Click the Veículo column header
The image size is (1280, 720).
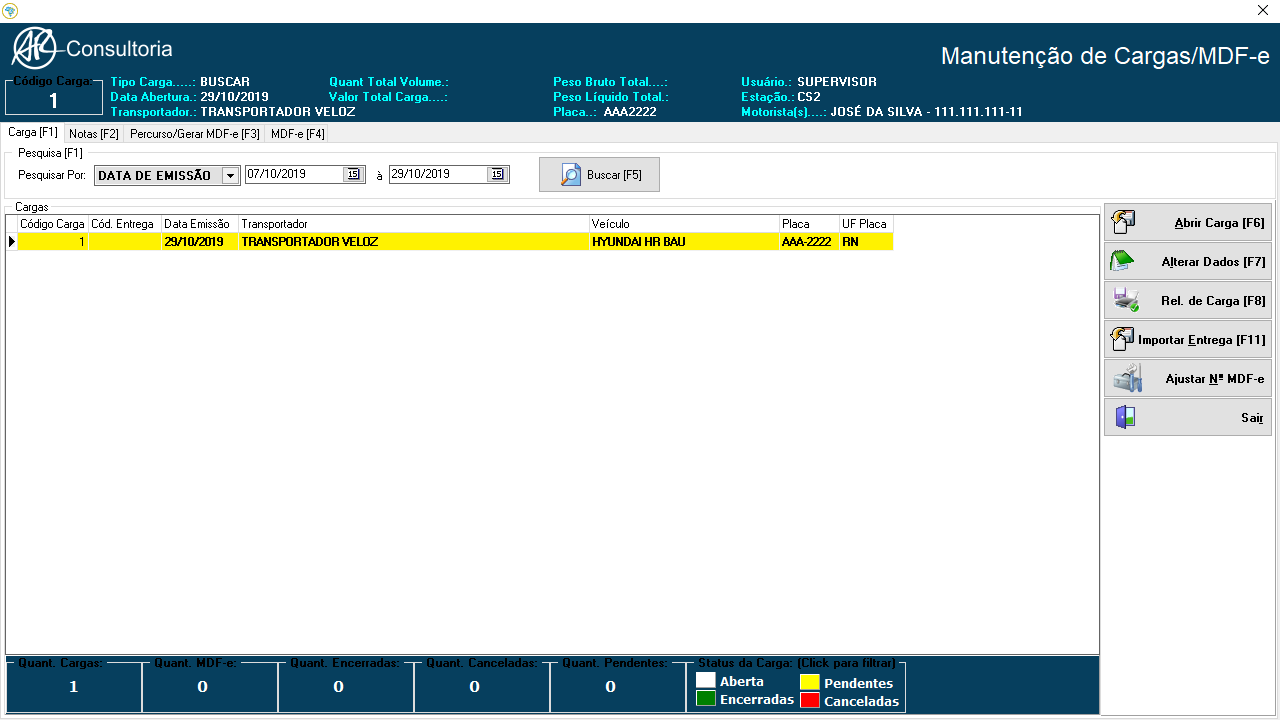(x=684, y=224)
